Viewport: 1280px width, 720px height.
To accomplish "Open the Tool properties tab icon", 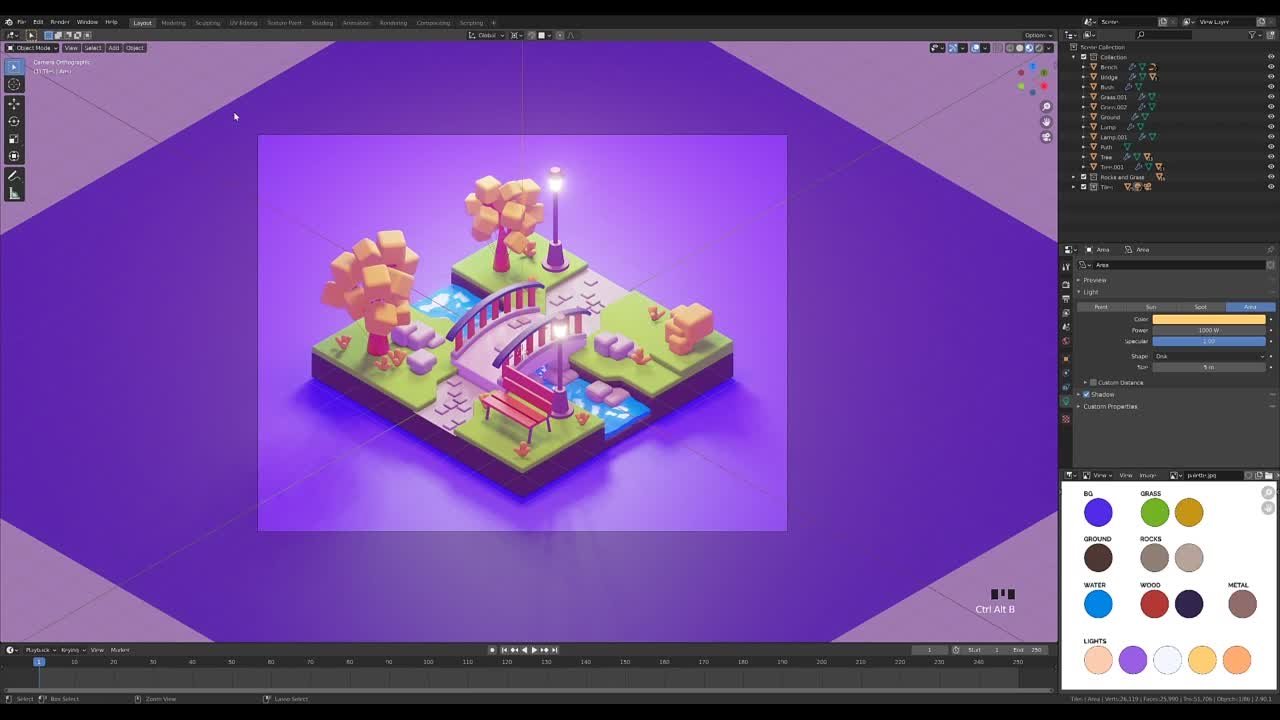I will tap(1066, 266).
